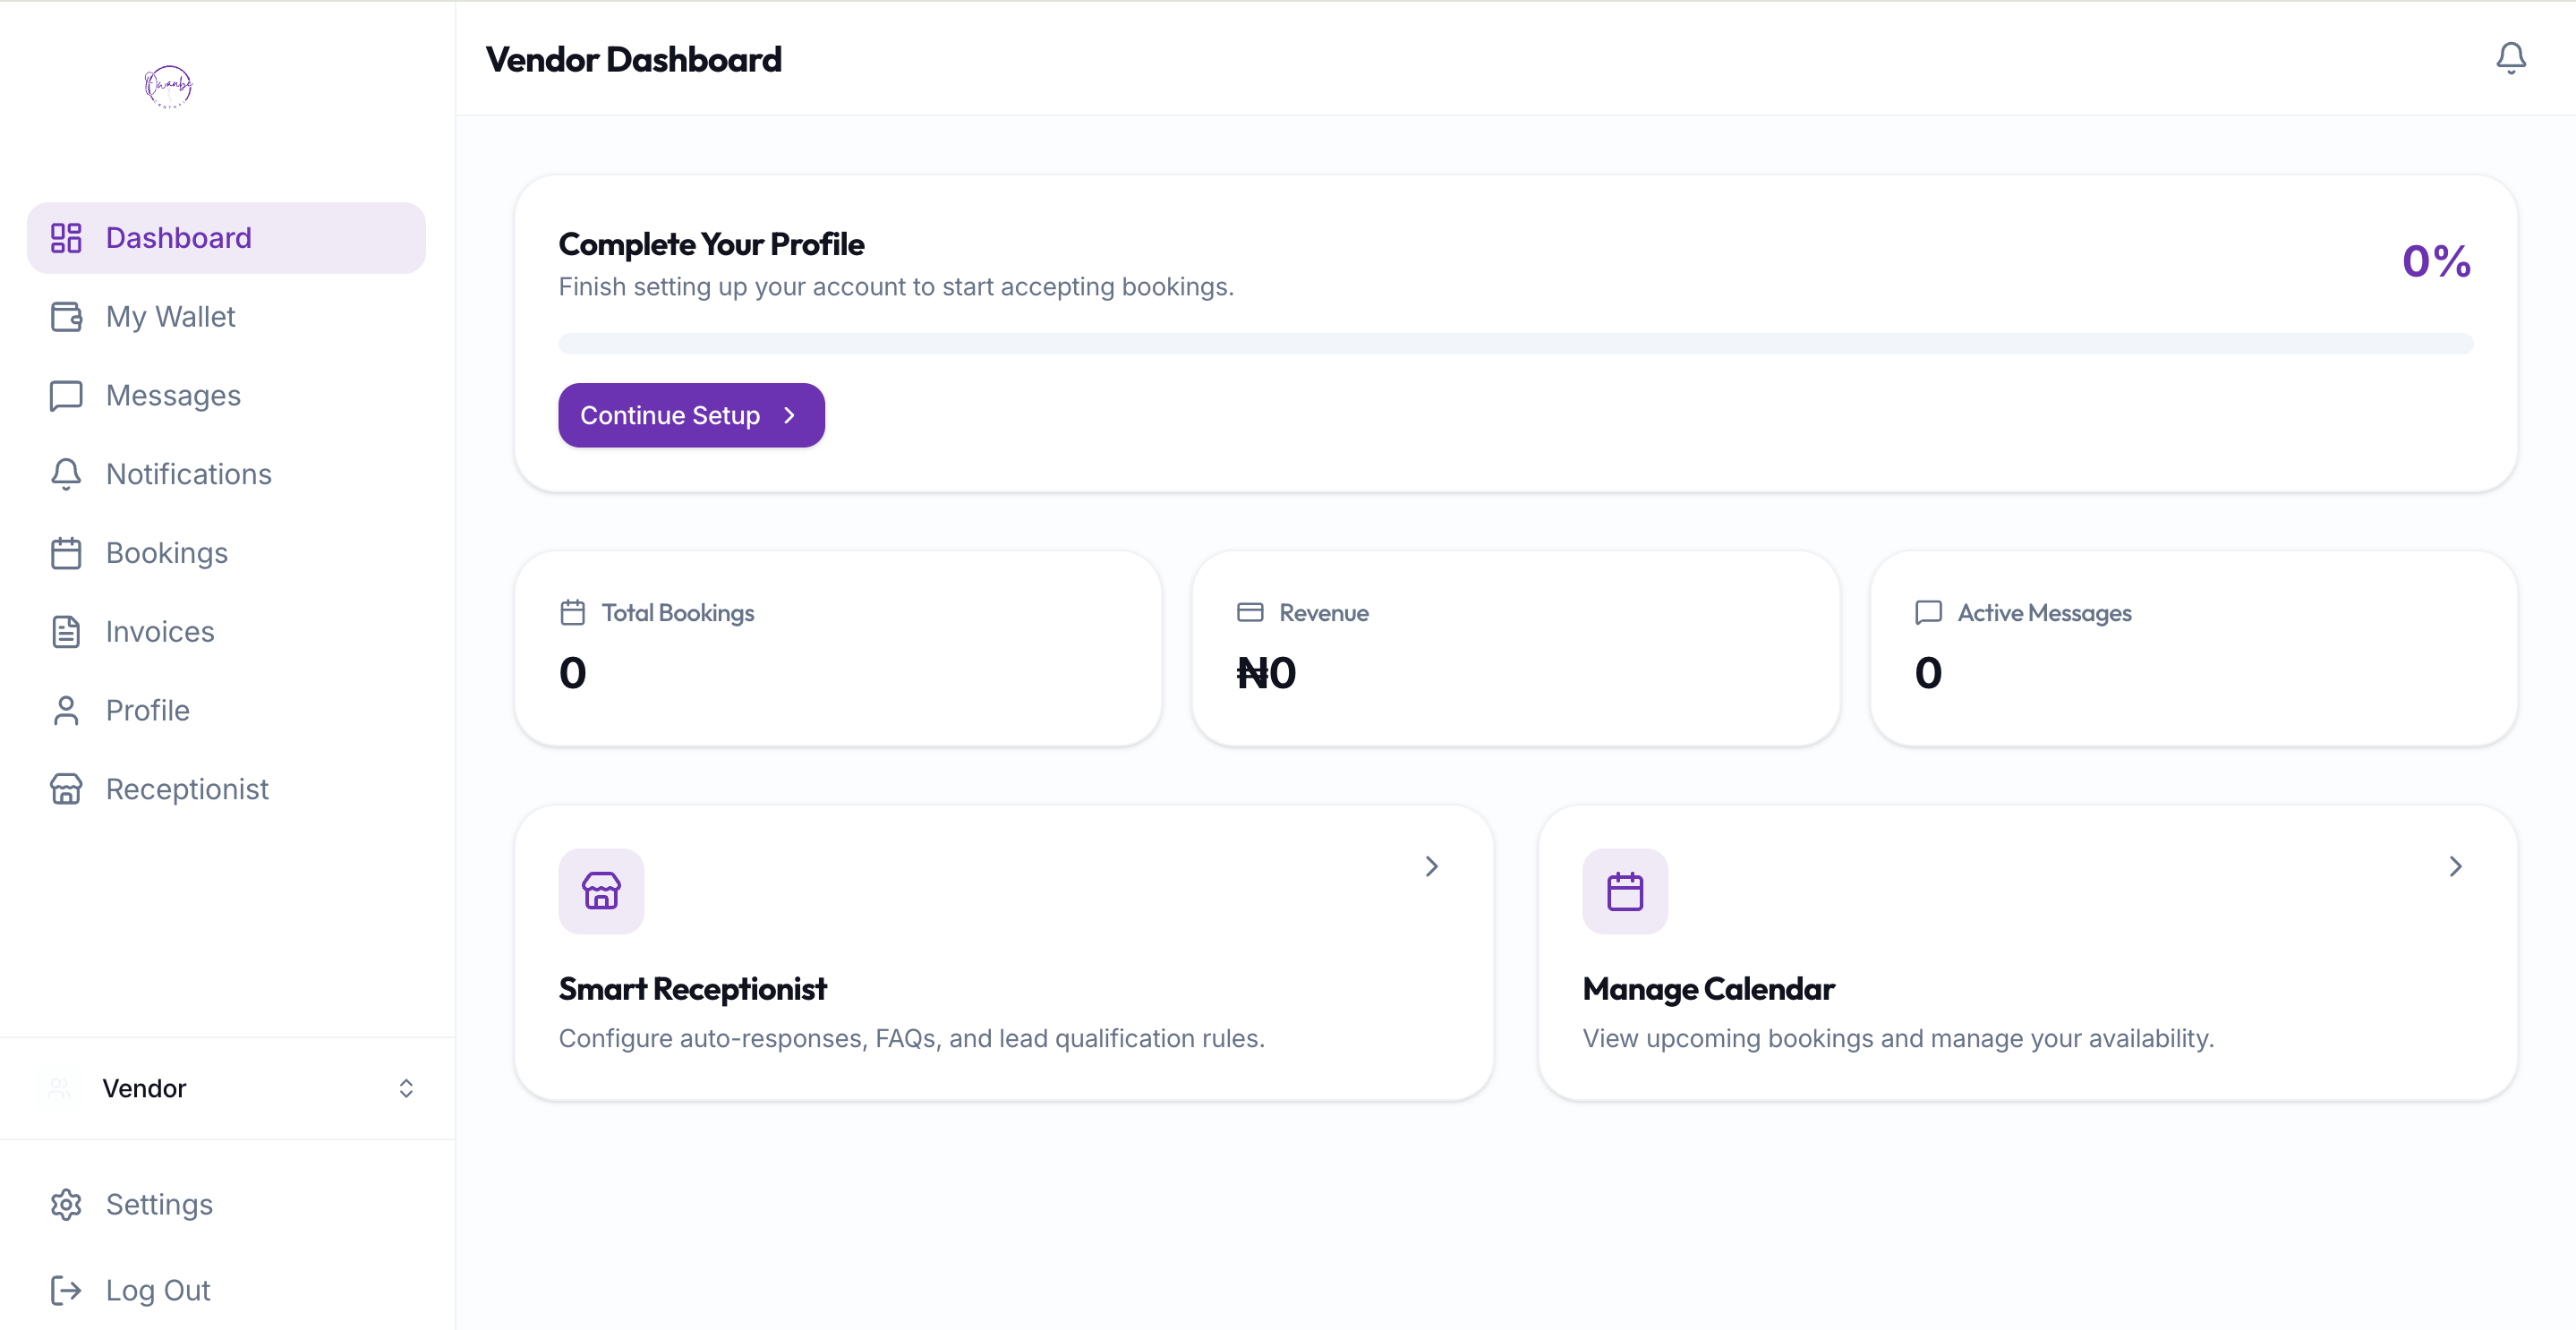The width and height of the screenshot is (2576, 1330).
Task: Click the wallet icon beside My Wallet
Action: coord(66,317)
